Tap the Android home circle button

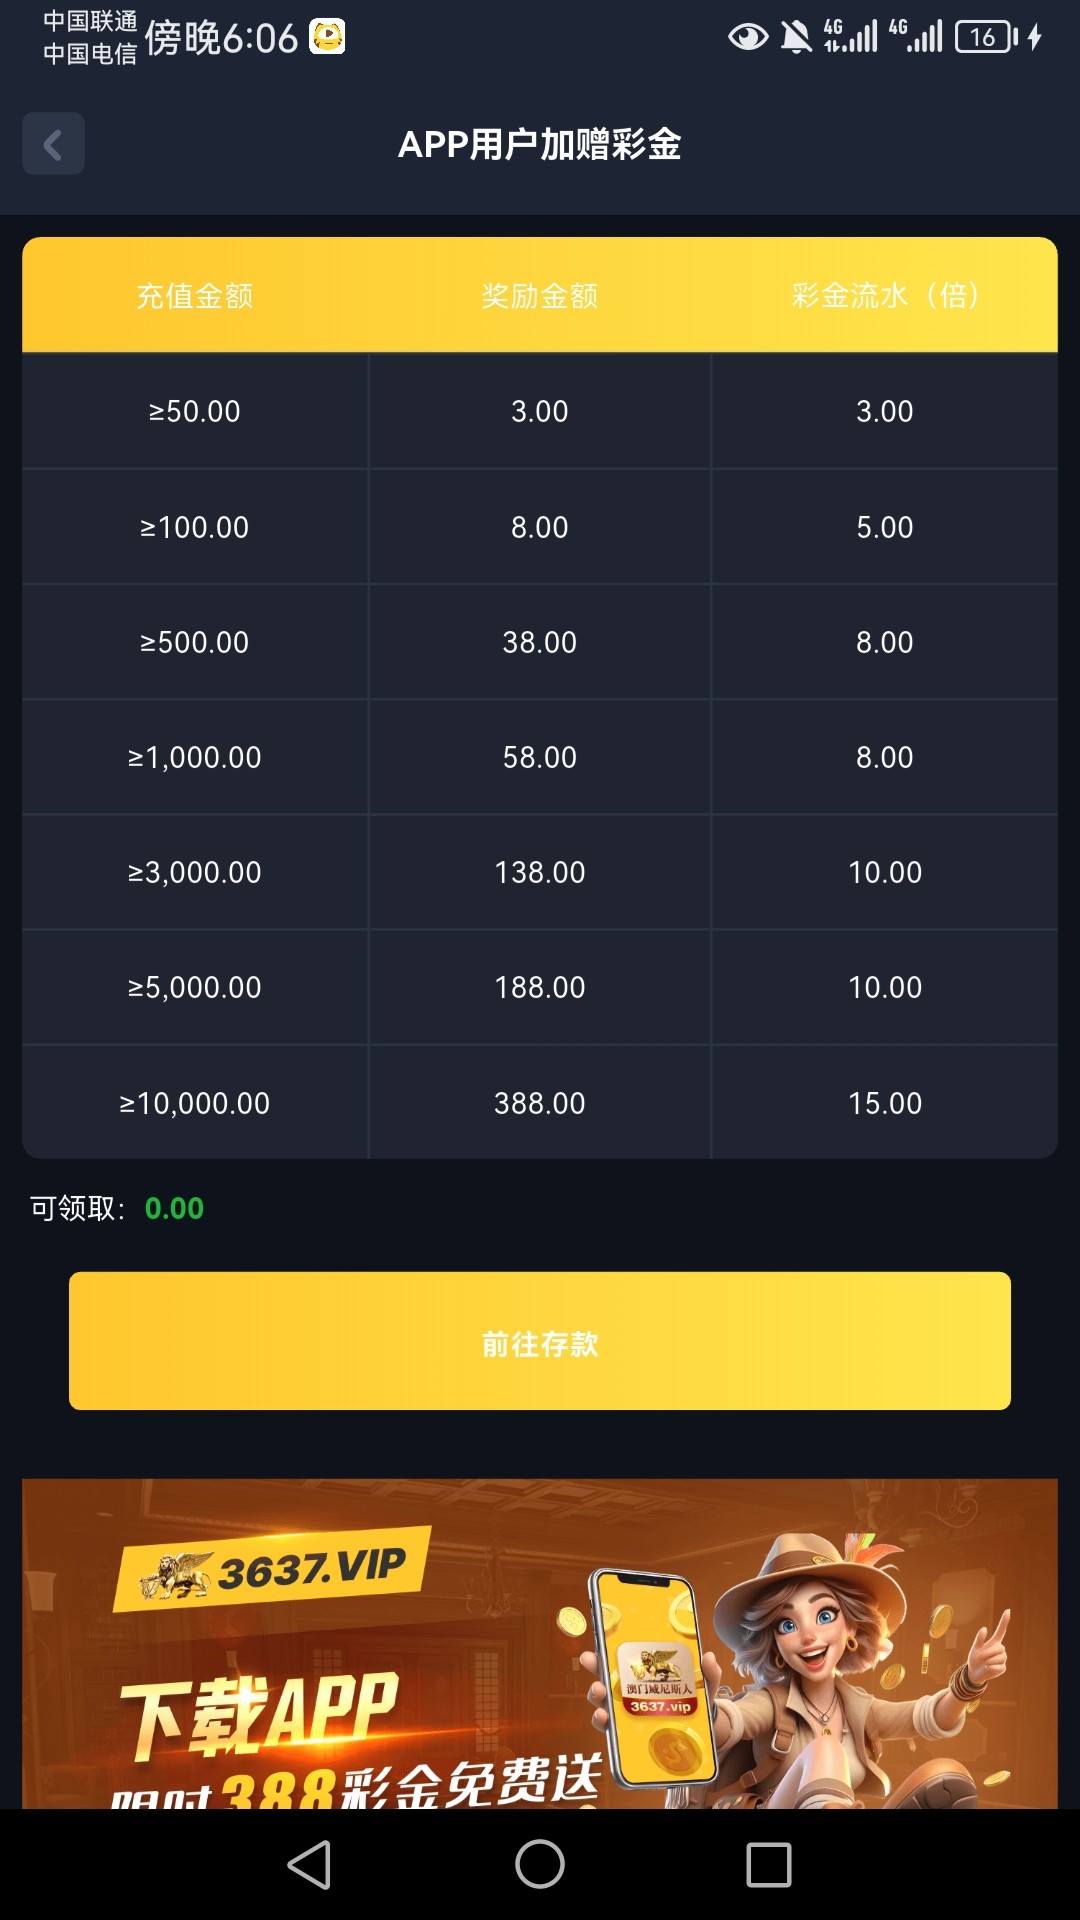click(540, 1865)
